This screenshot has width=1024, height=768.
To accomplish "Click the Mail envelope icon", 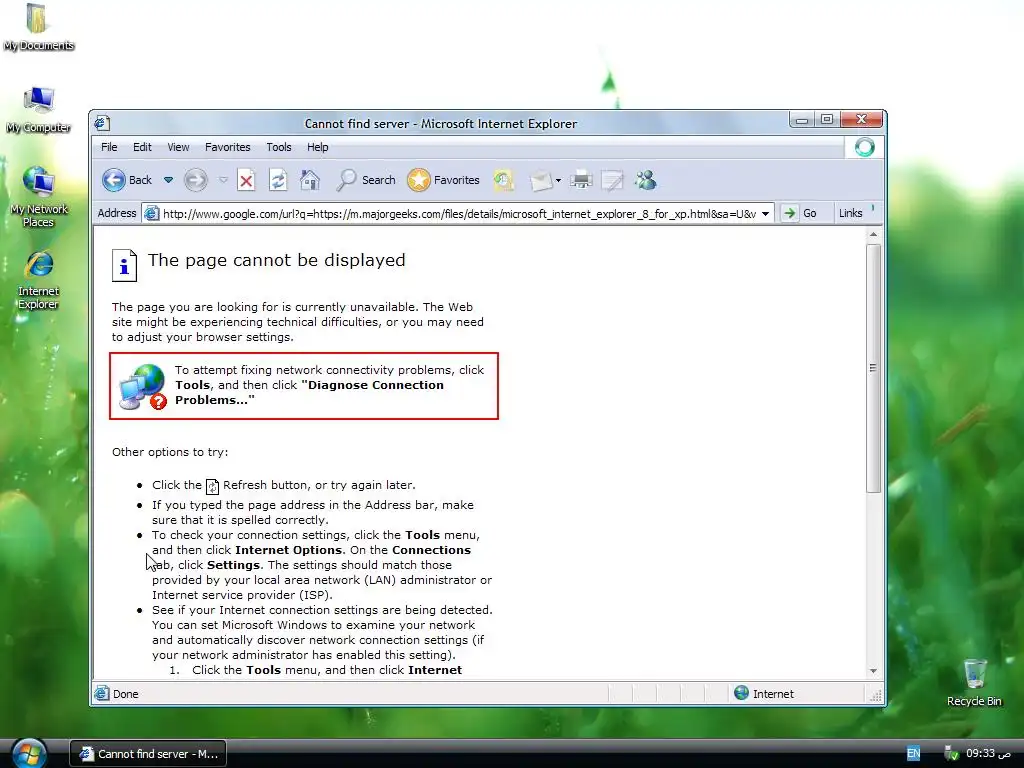I will point(541,180).
